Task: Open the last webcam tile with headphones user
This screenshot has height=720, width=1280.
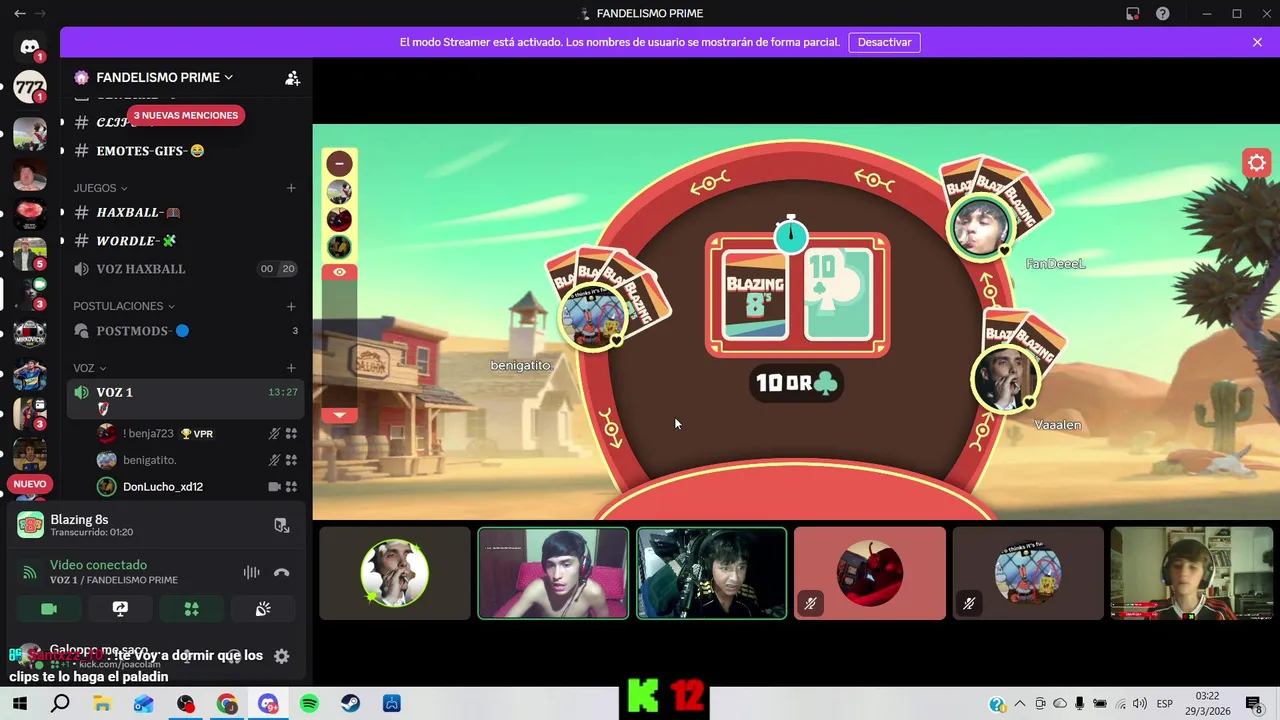Action: click(1192, 573)
